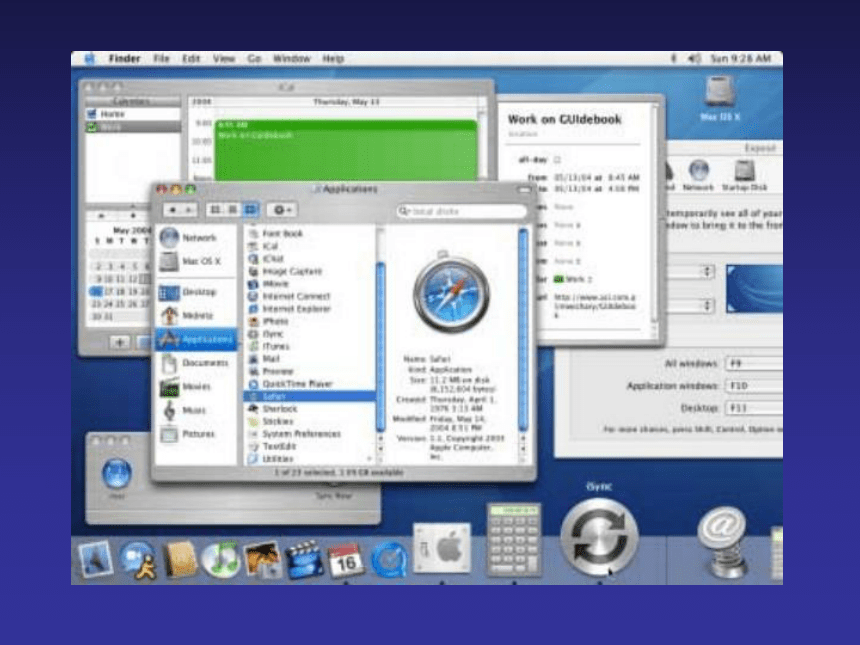Switch Finder to list view
Screen dimensions: 860x645
pyautogui.click(x=233, y=210)
